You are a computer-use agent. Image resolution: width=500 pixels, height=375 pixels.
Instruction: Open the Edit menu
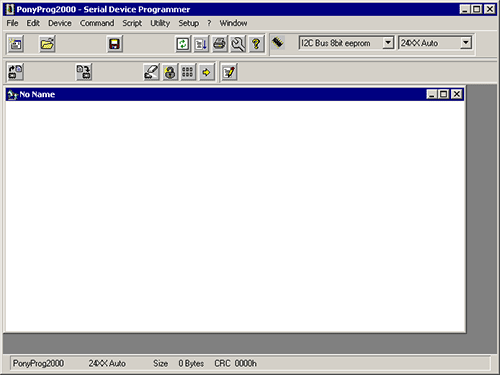tap(33, 23)
